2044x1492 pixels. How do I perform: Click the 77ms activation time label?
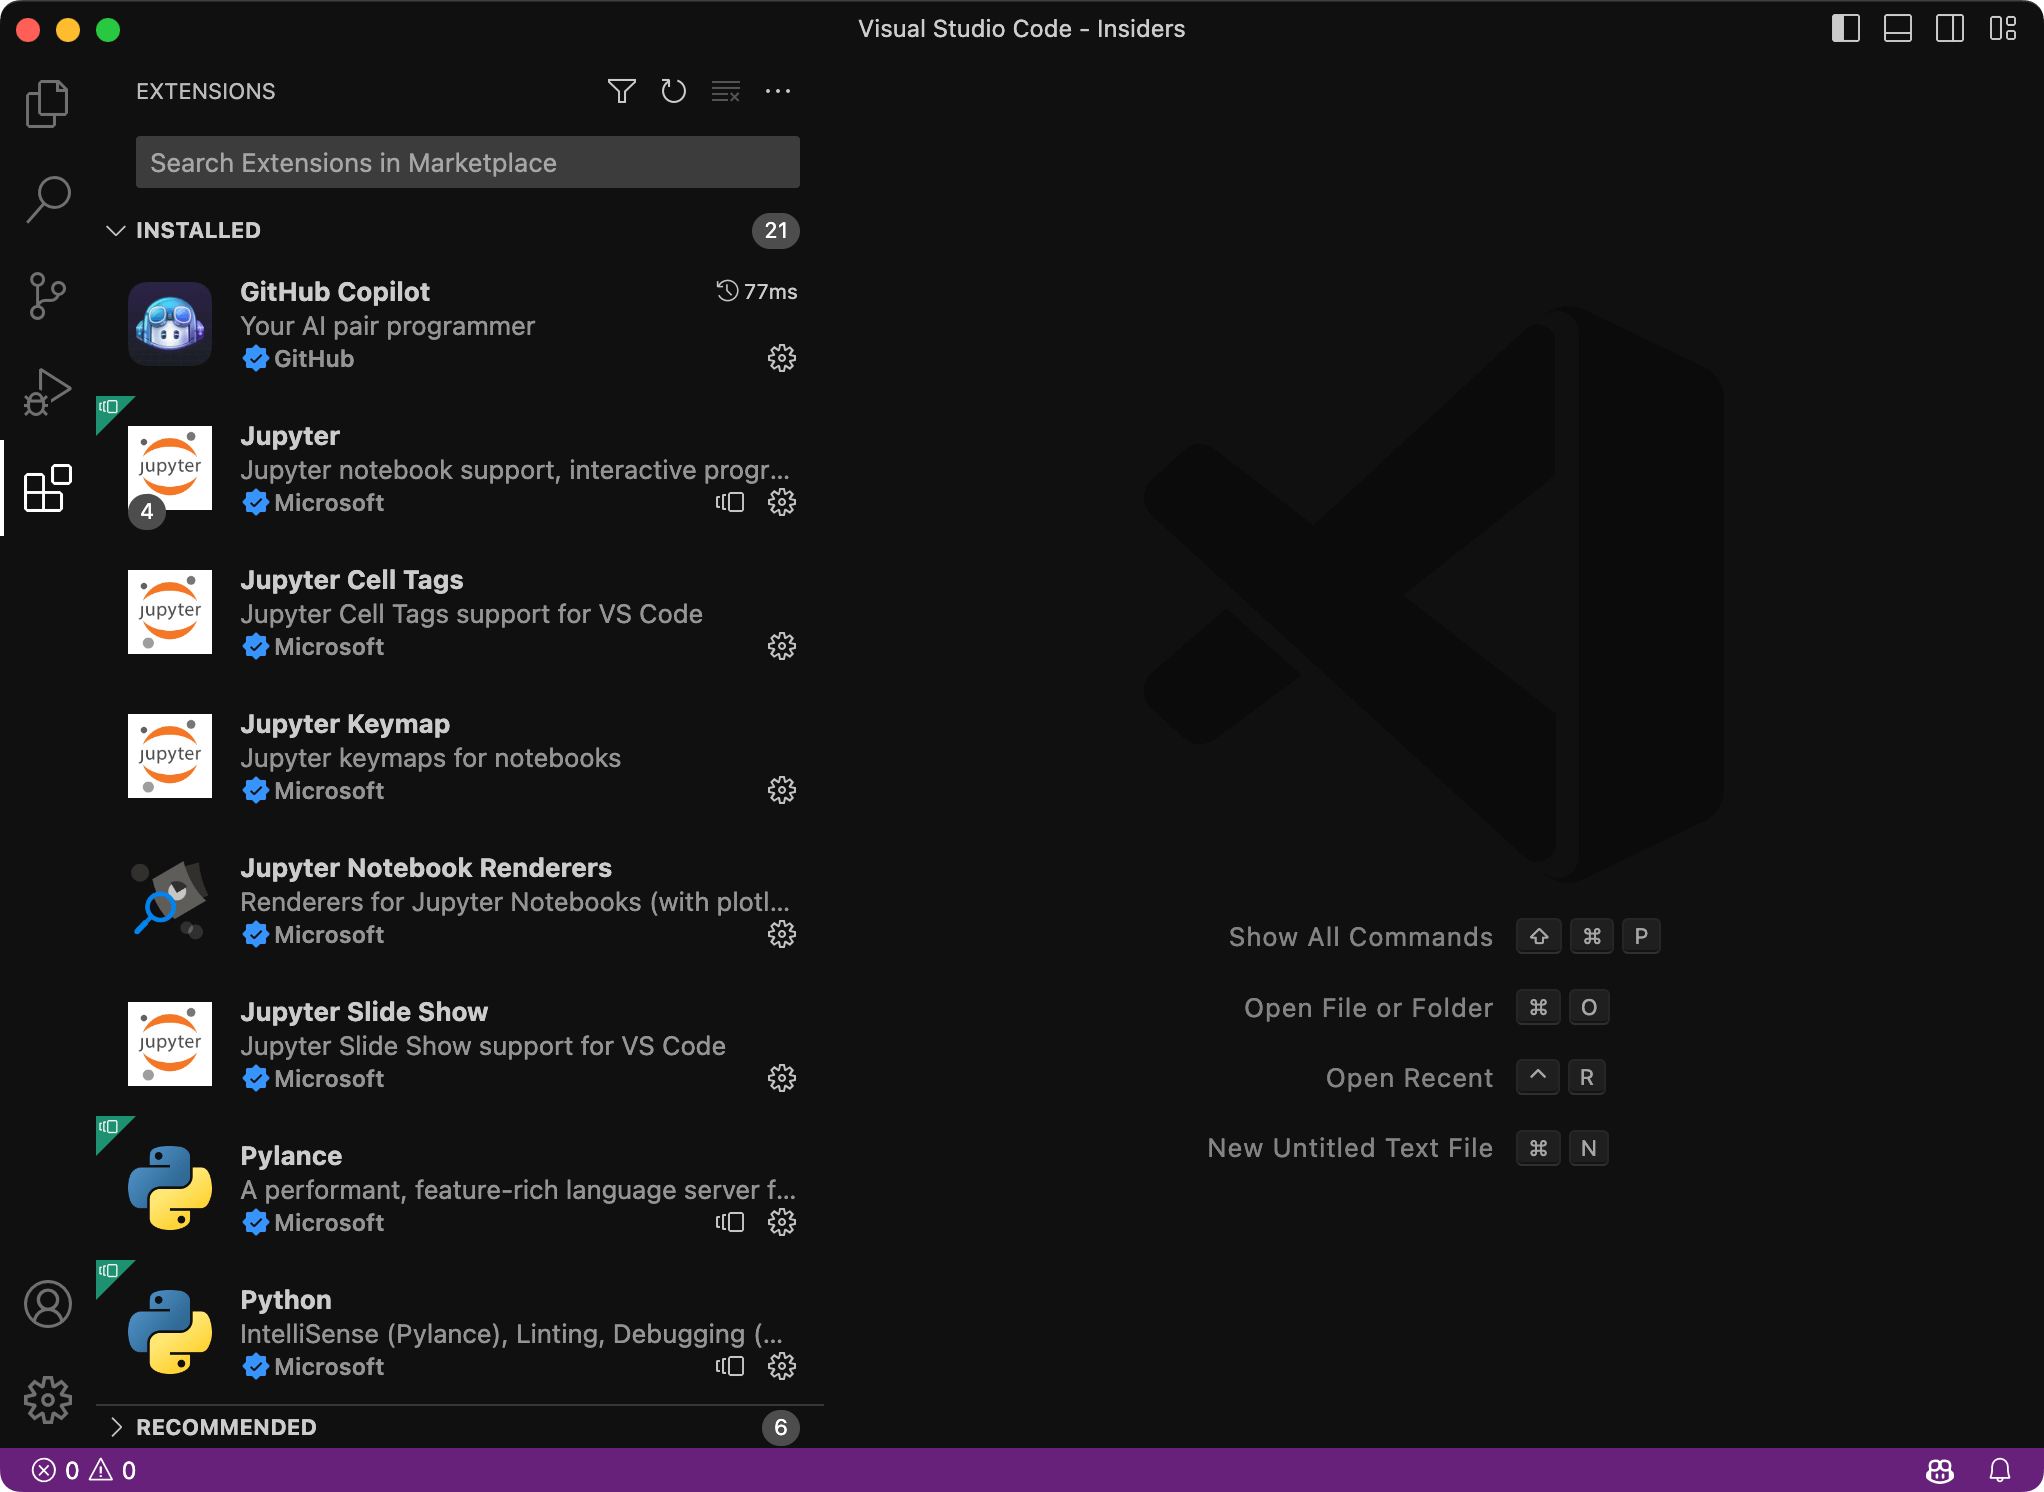(757, 291)
